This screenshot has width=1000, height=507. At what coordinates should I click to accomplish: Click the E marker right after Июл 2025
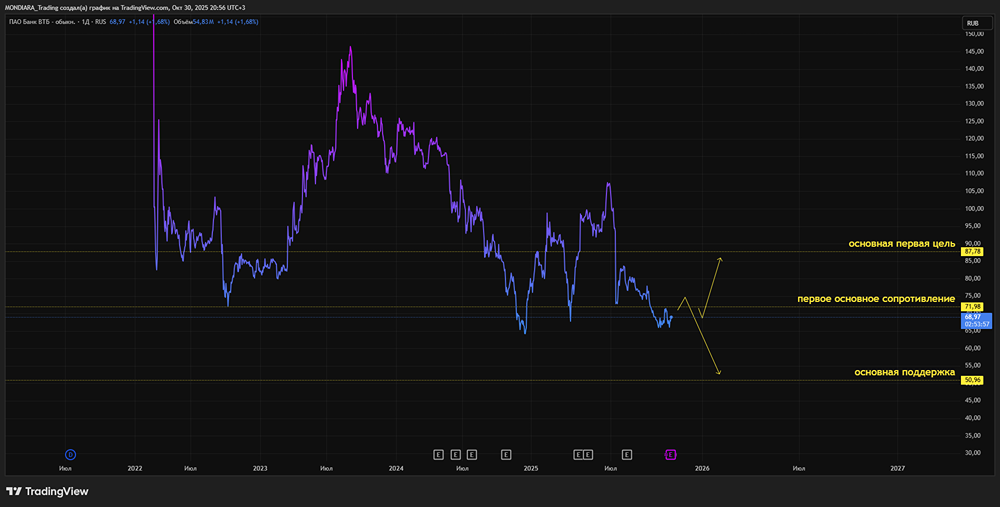pyautogui.click(x=627, y=455)
